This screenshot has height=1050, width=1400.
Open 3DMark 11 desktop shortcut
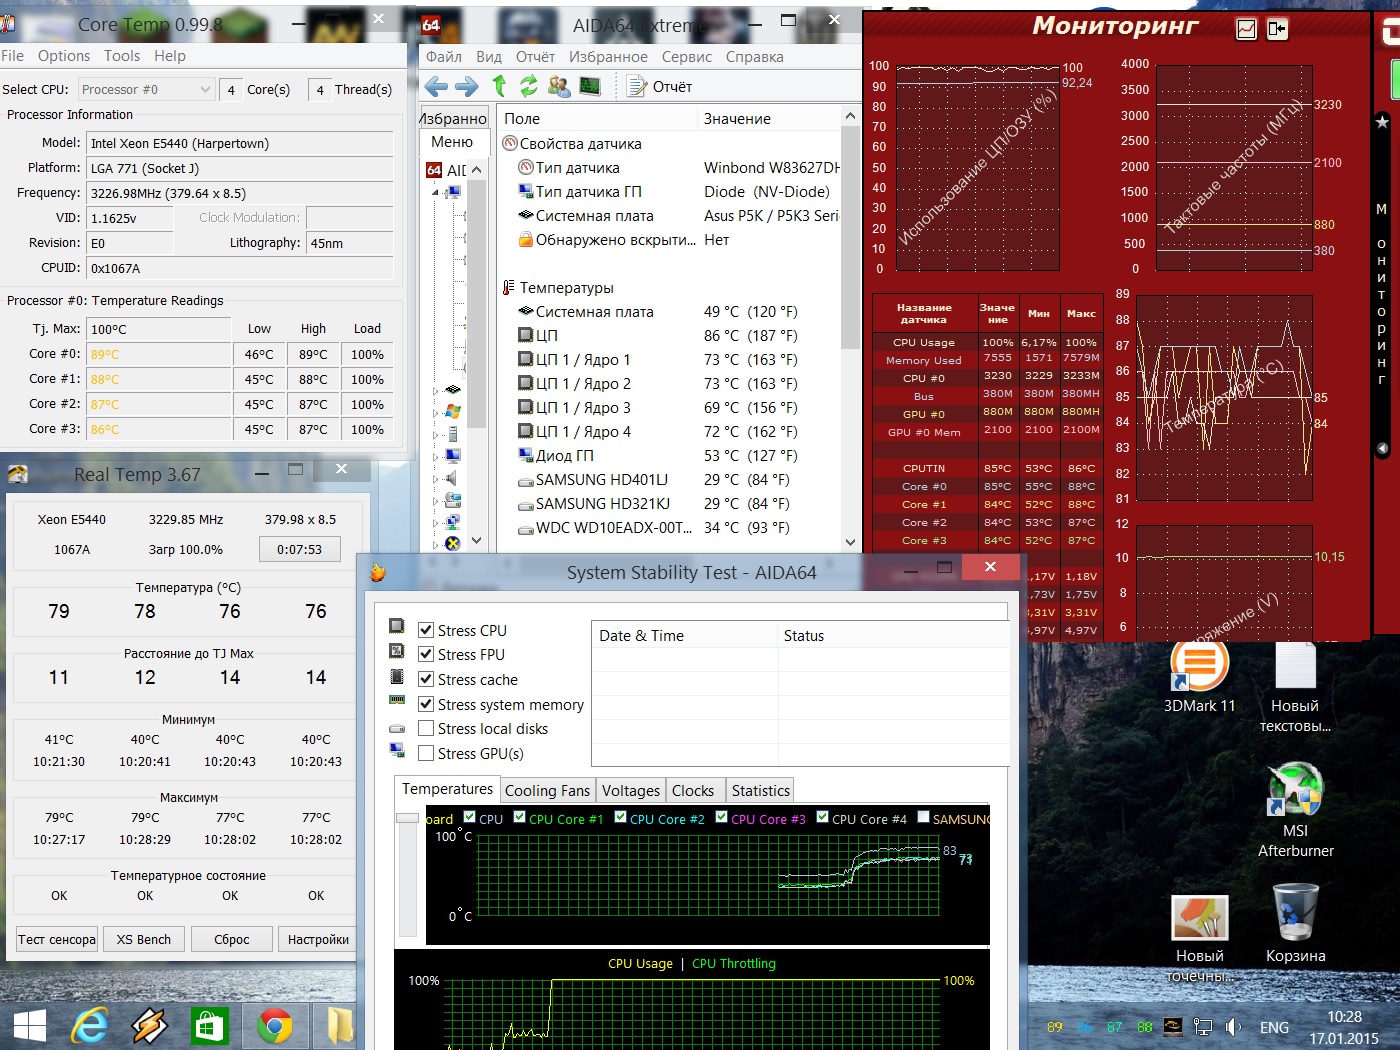tap(1200, 677)
